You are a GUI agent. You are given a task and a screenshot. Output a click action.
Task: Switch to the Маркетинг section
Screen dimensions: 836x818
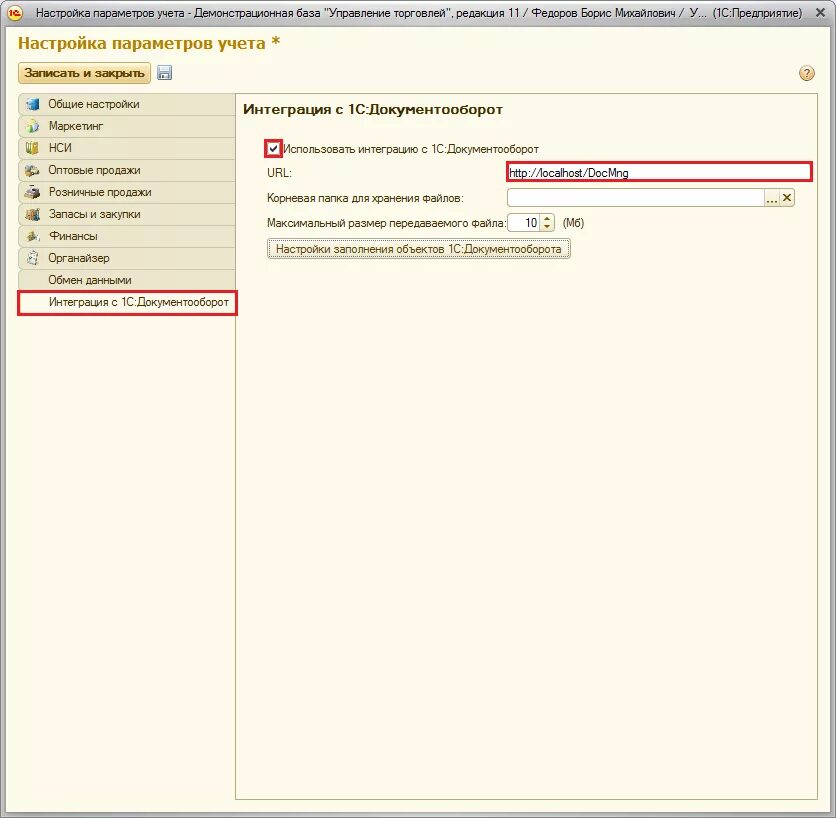pos(127,126)
